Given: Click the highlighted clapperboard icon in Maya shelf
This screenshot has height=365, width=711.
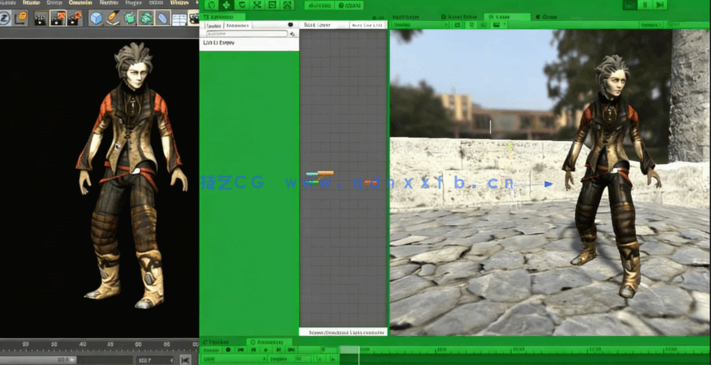Looking at the screenshot, I should pyautogui.click(x=58, y=18).
